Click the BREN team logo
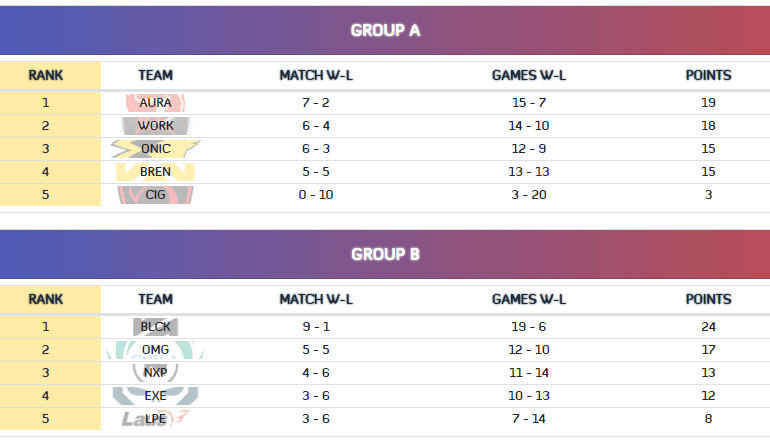Screen dimensions: 770x447 click(155, 172)
